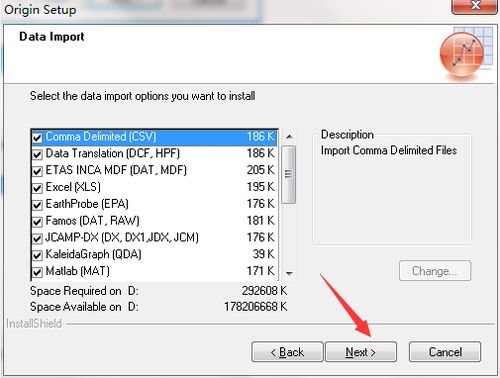The image size is (500, 378).
Task: Click the 195 K size value
Action: point(260,187)
